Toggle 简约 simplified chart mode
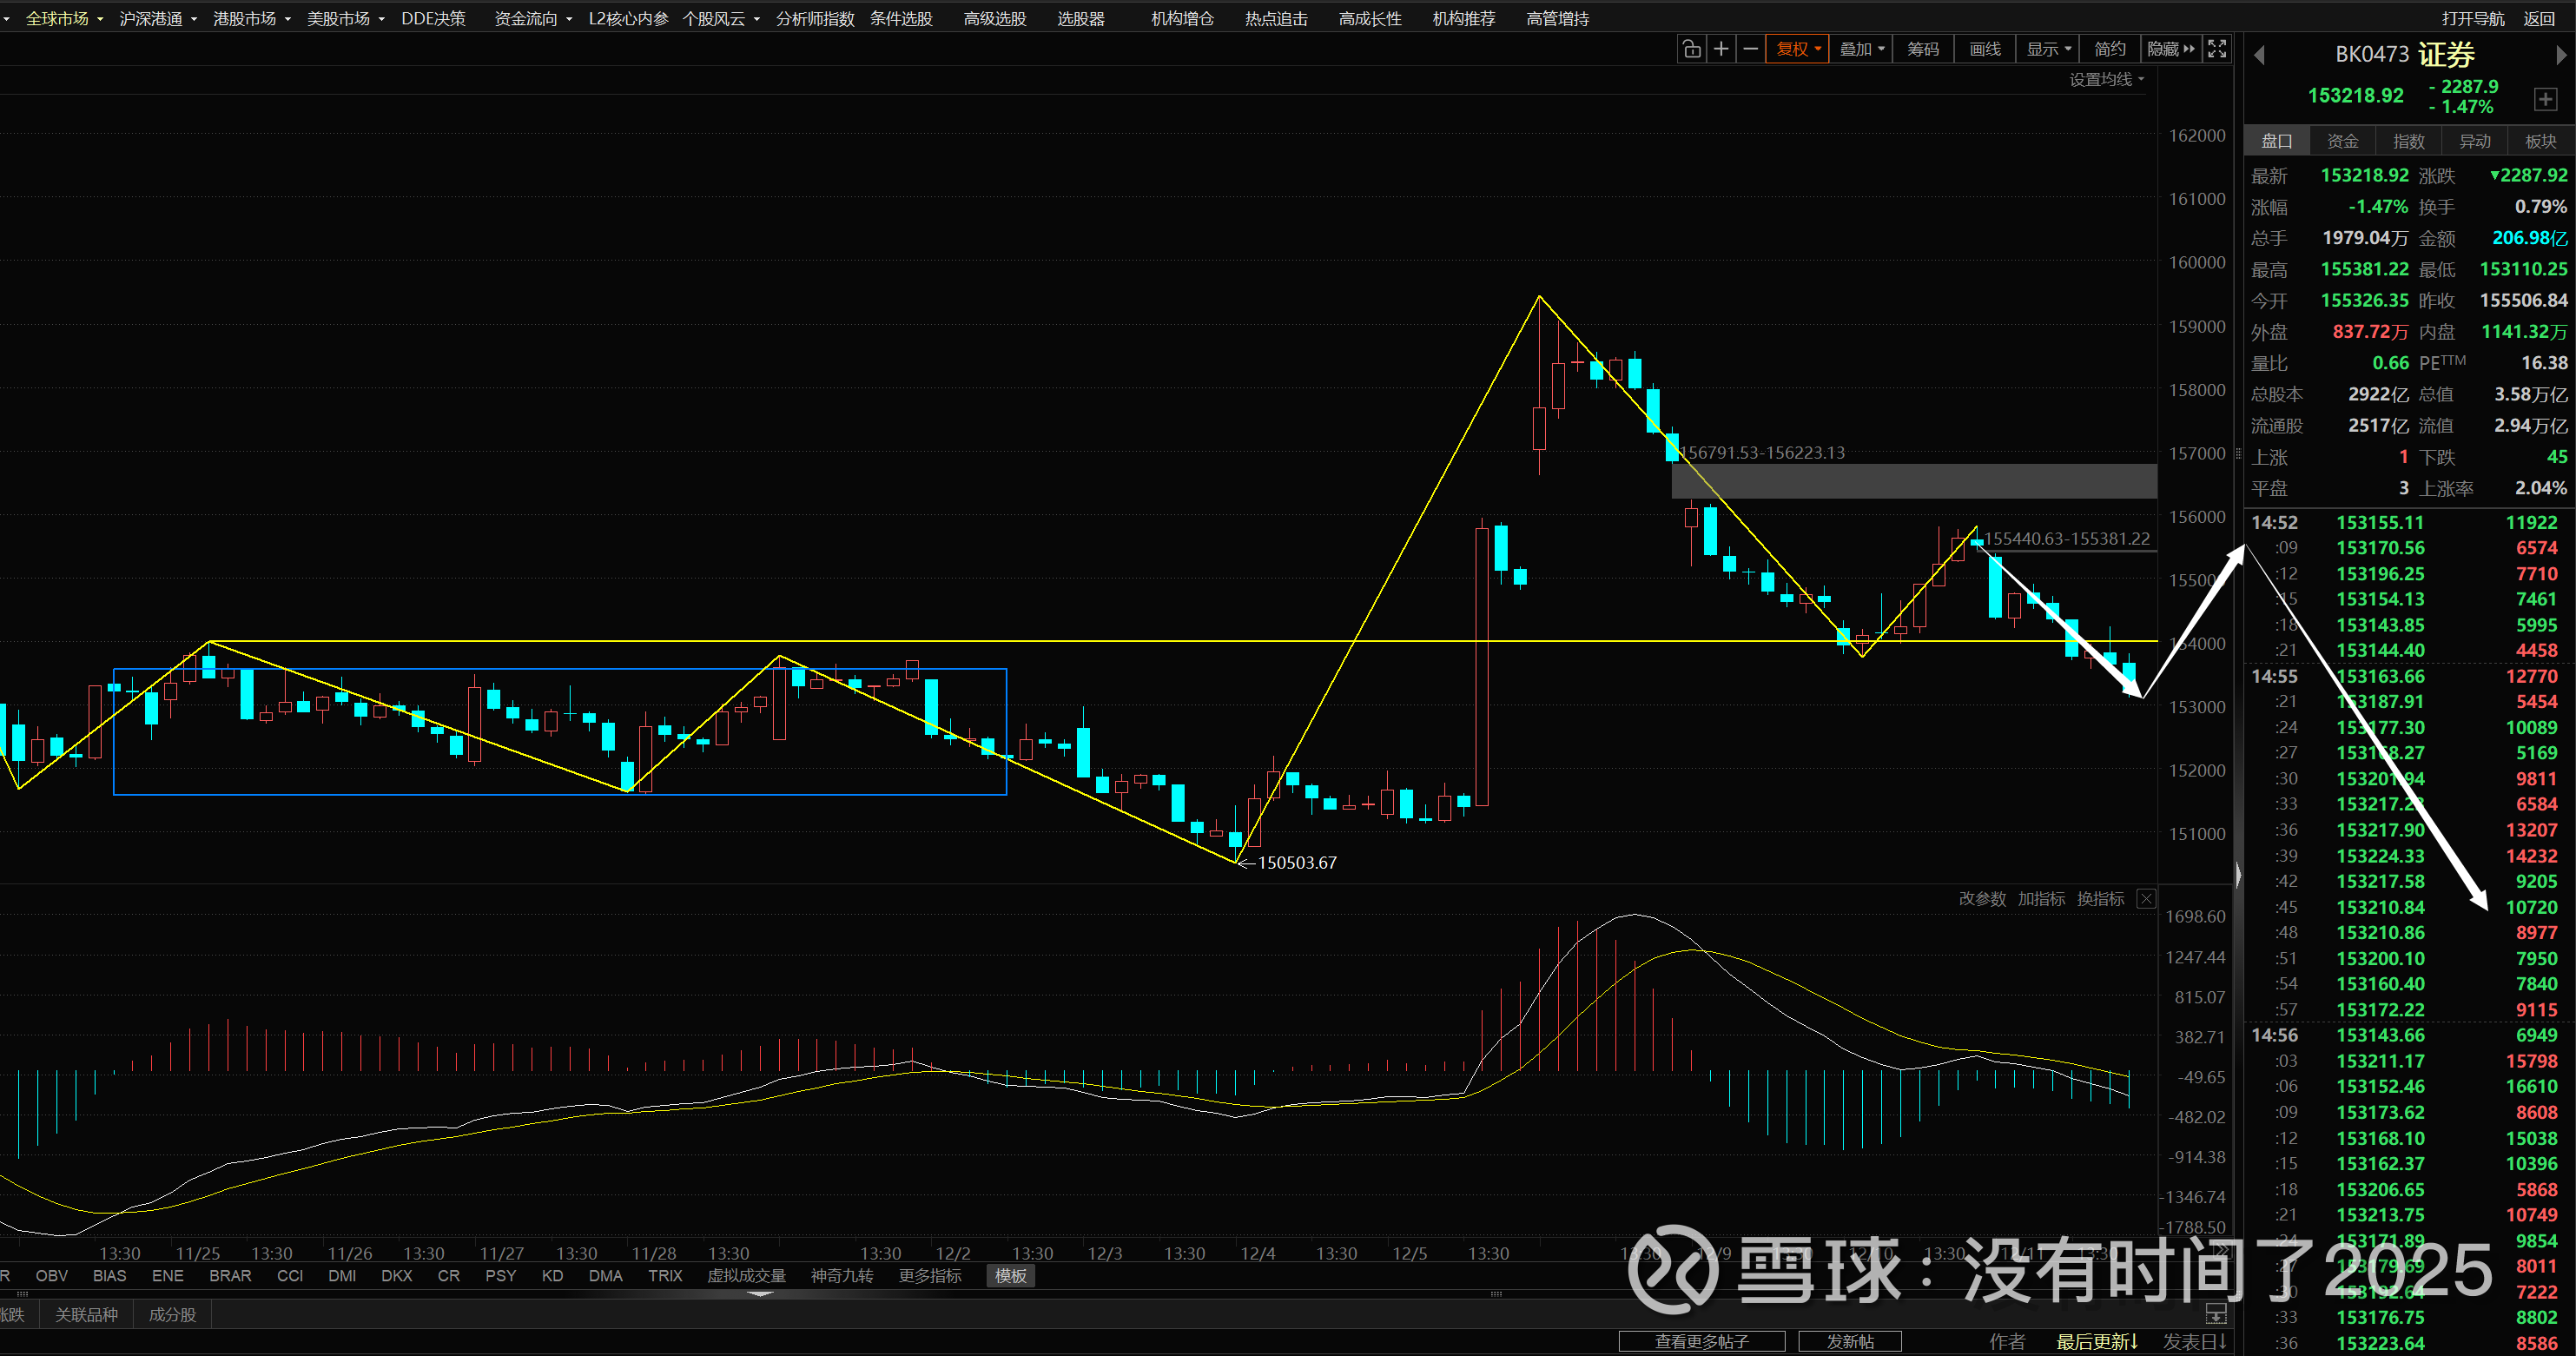Viewport: 2576px width, 1356px height. 2110,49
